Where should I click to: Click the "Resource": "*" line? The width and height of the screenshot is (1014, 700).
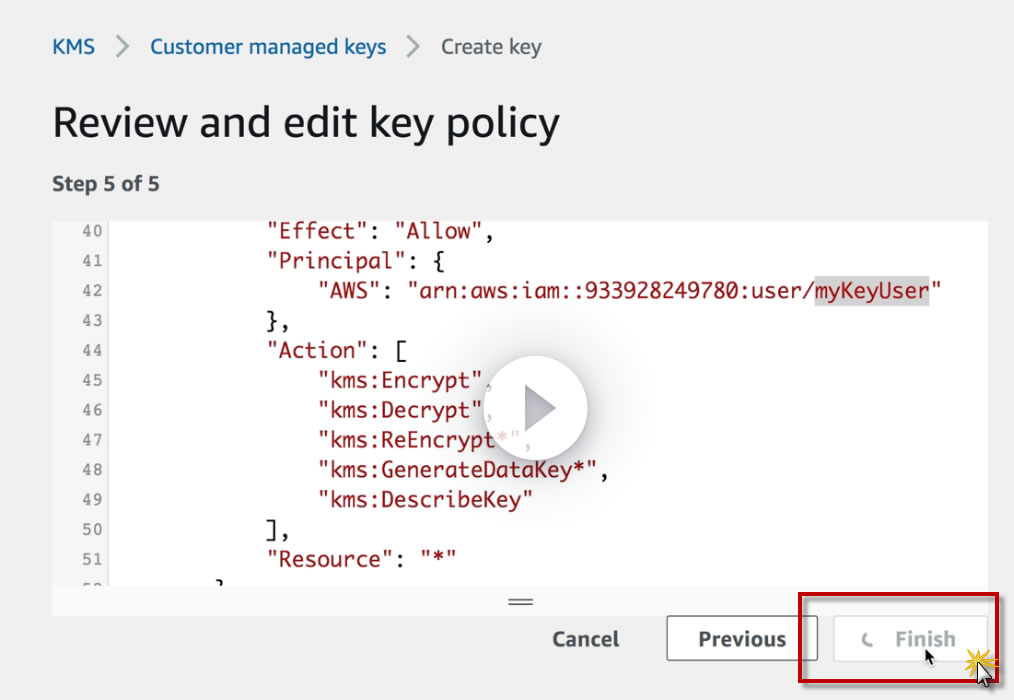(x=361, y=559)
